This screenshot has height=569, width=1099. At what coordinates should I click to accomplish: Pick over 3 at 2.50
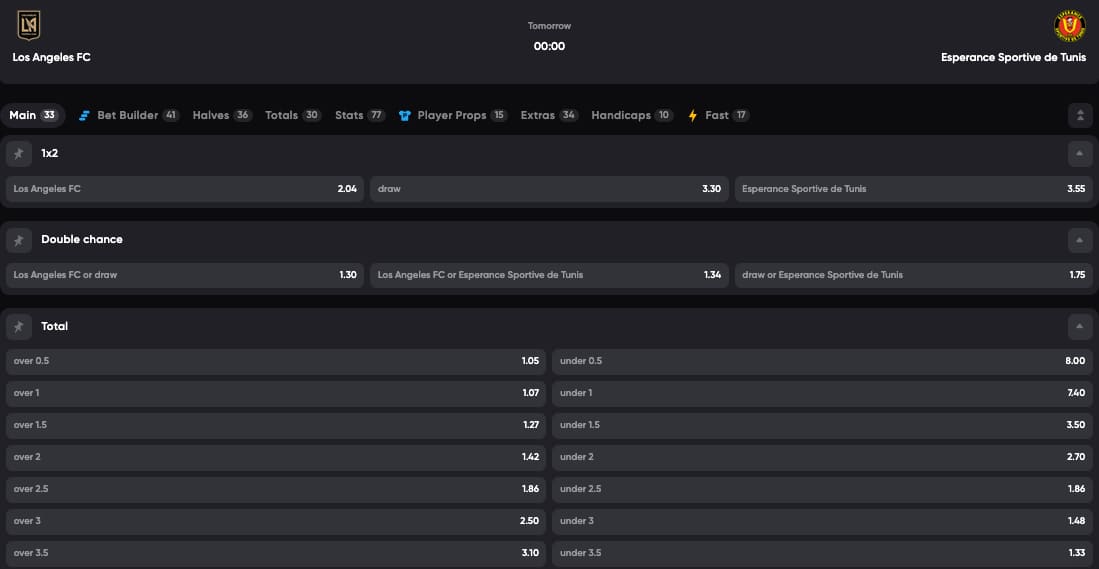pos(276,521)
